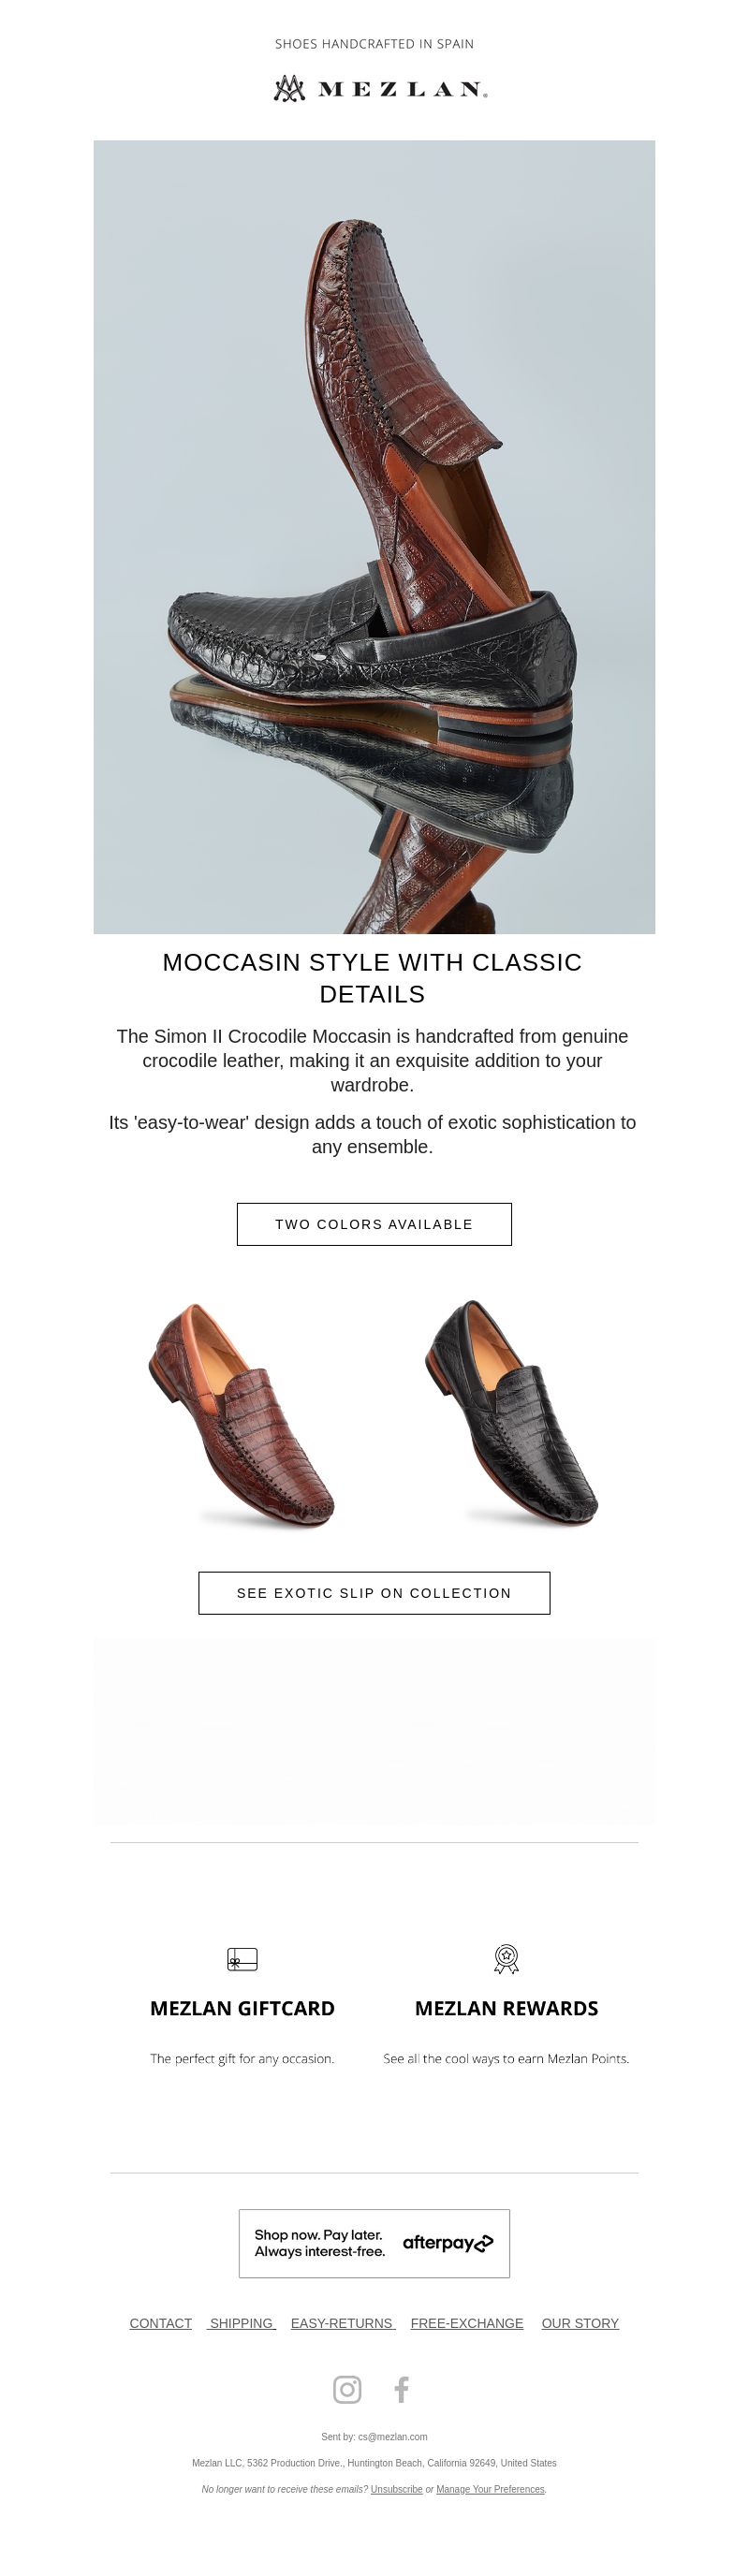The height and width of the screenshot is (2576, 749).
Task: Open the Mezlan Rewards heading
Action: pos(506,2008)
